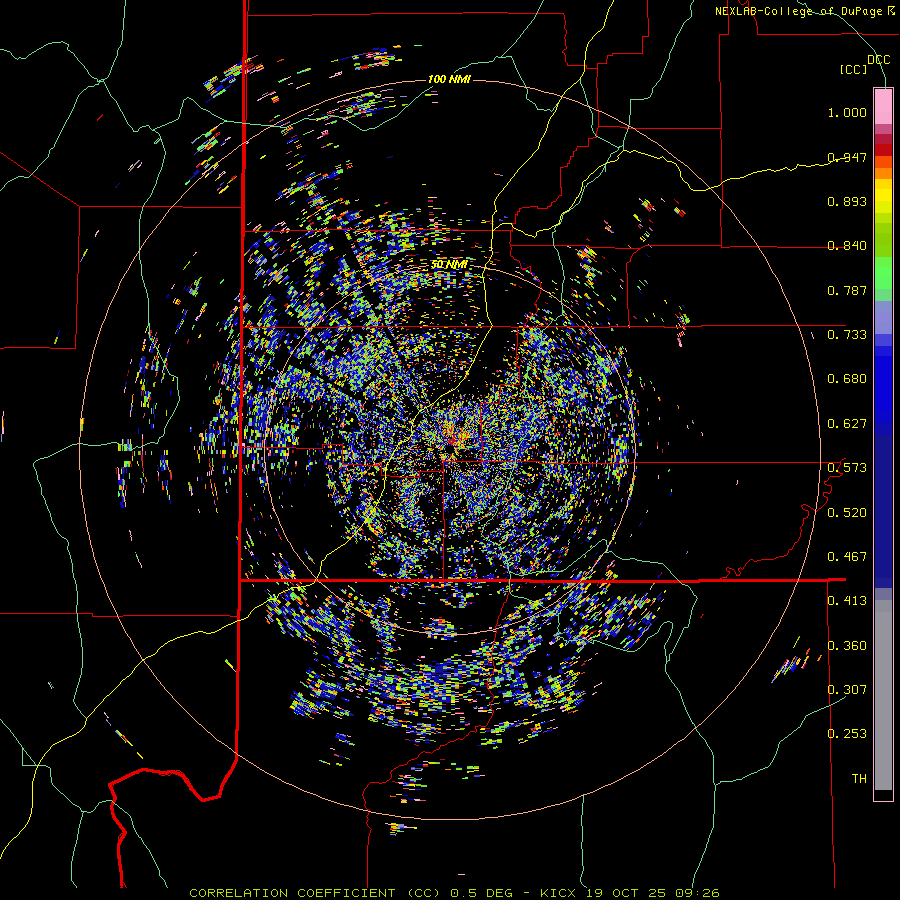The image size is (900, 900).
Task: Click the 0.680 legend value
Action: [847, 379]
